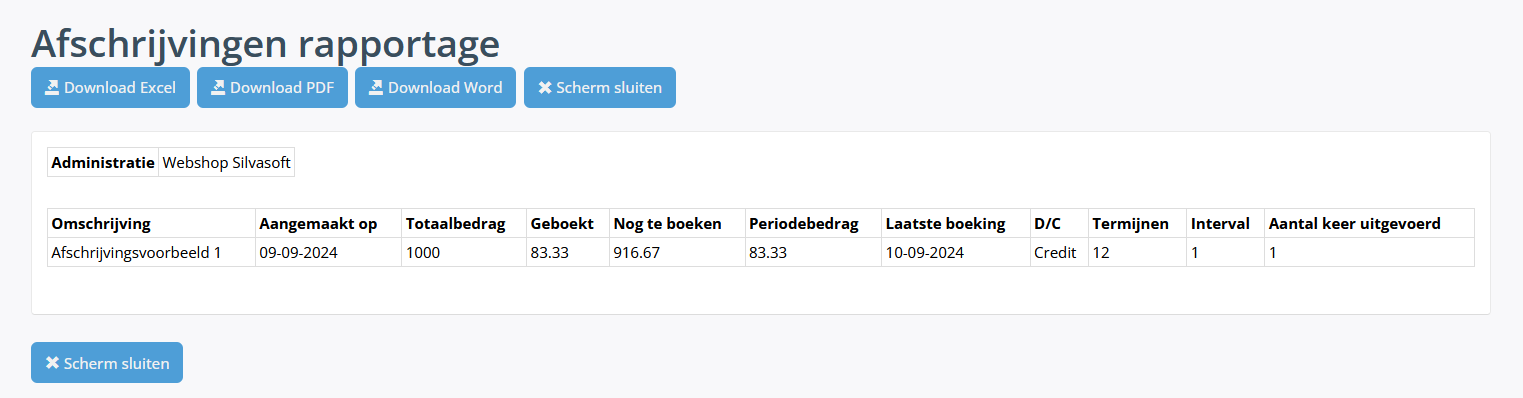Click the X icon on bottom Scherm sluiten
Image resolution: width=1523 pixels, height=398 pixels.
click(x=52, y=363)
